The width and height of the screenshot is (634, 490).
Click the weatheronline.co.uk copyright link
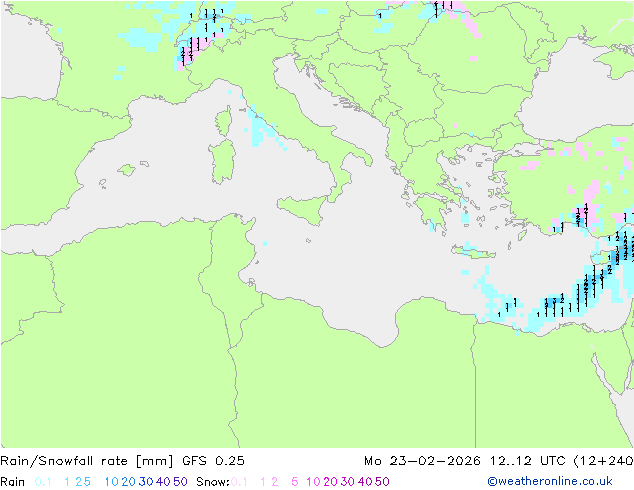(550, 482)
